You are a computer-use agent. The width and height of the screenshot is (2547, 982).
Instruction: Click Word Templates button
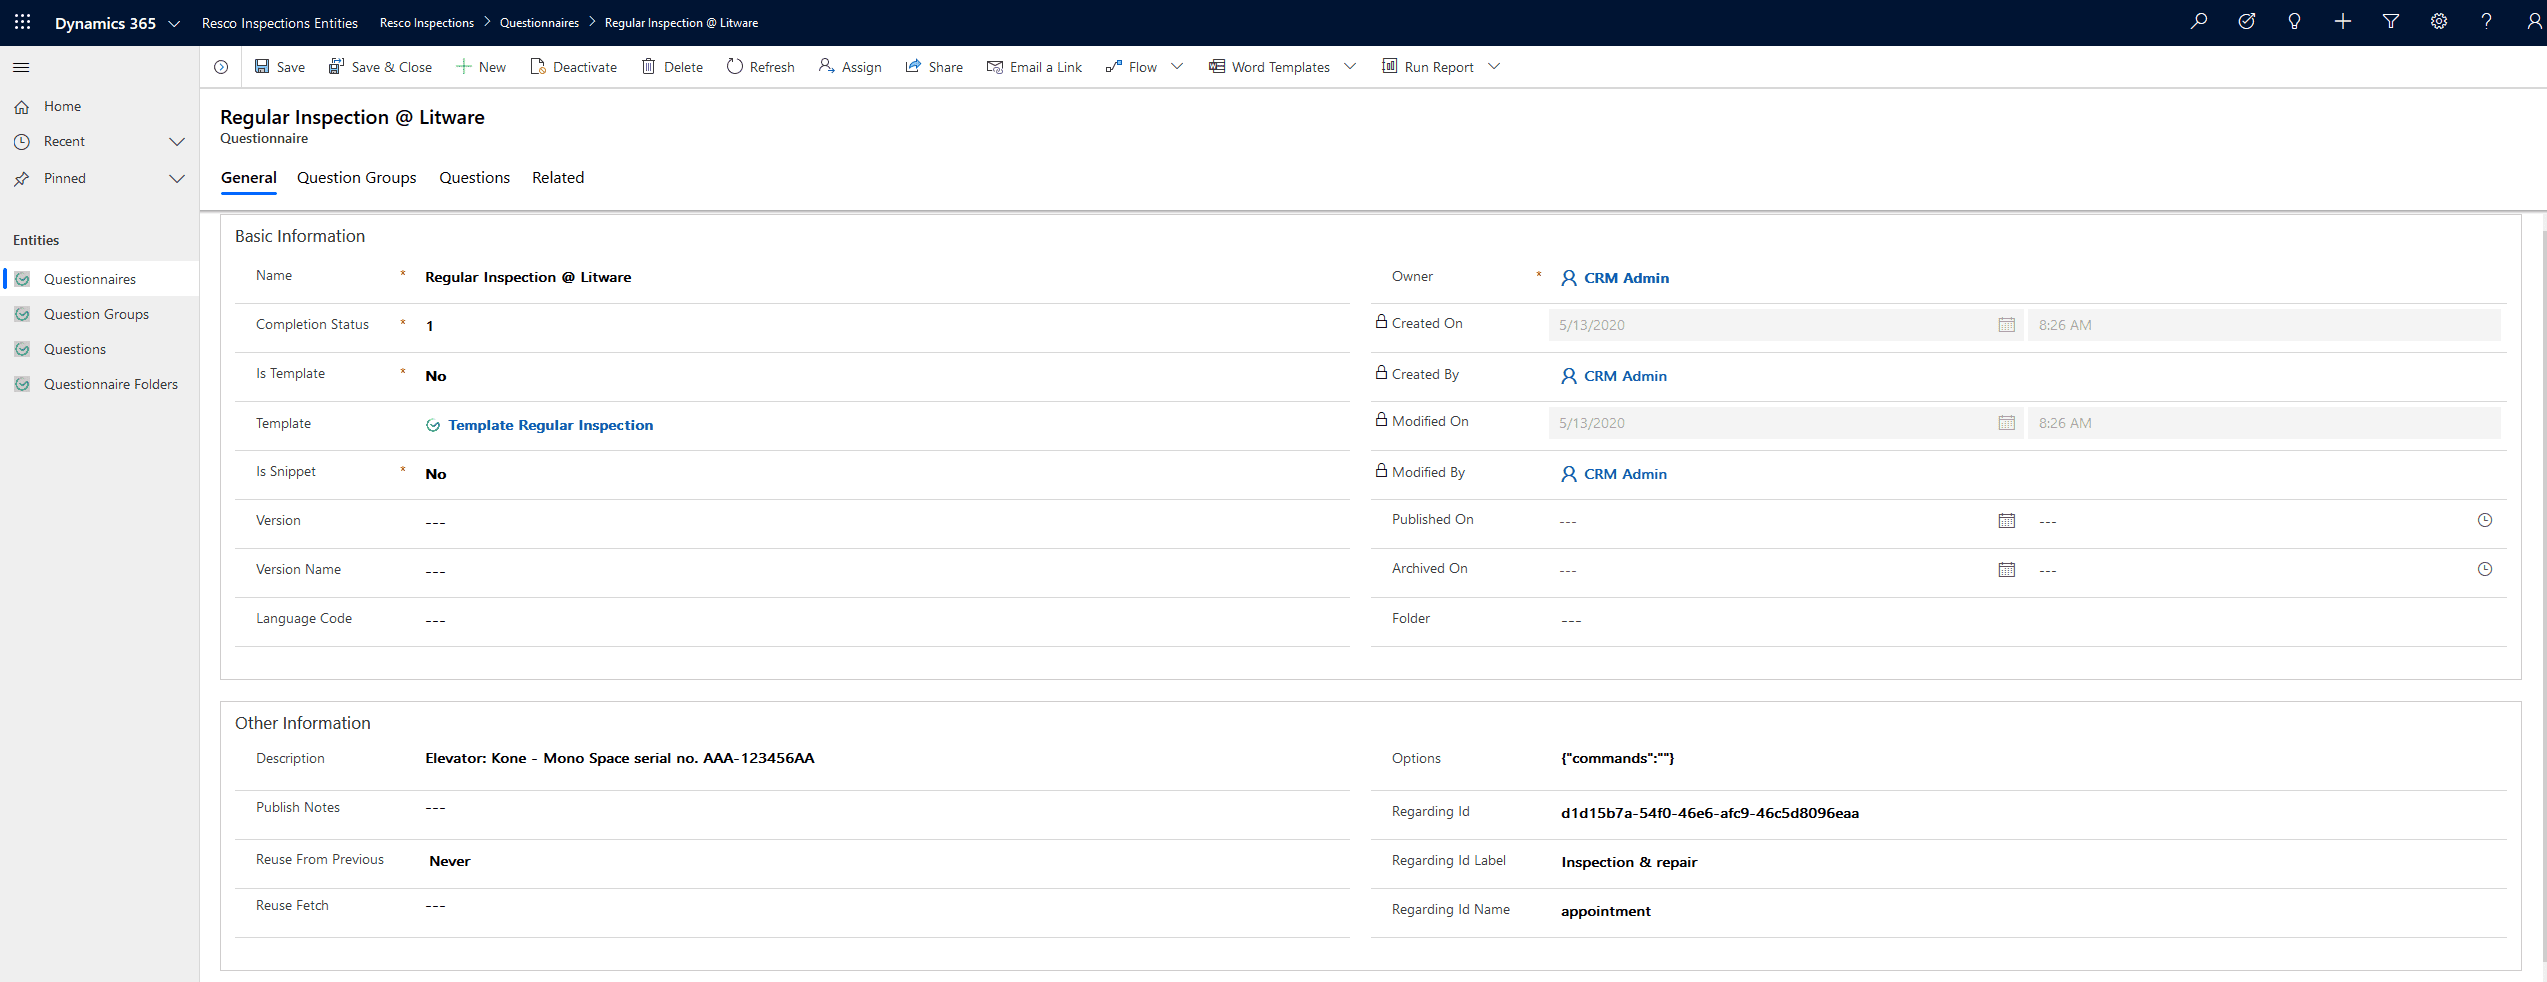[1269, 67]
